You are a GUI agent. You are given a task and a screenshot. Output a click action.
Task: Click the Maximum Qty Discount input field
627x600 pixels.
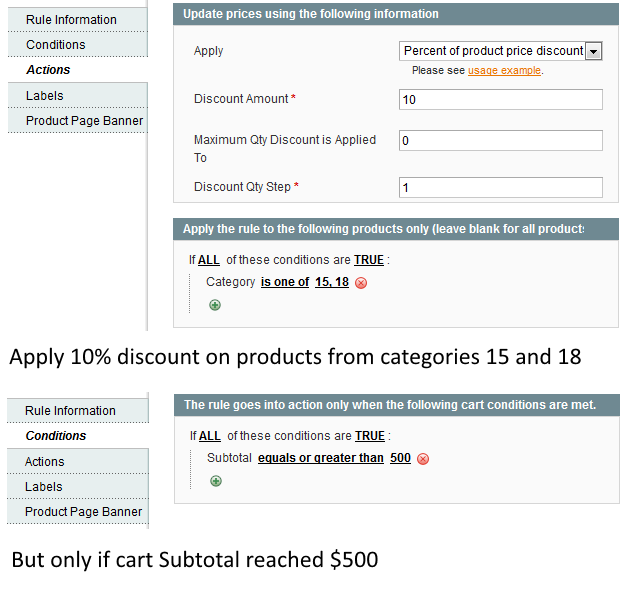tap(500, 141)
